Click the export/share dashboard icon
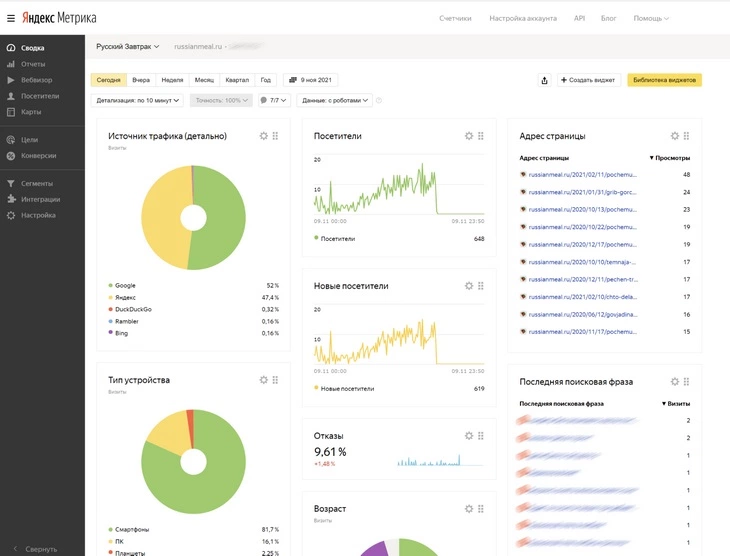 (544, 80)
